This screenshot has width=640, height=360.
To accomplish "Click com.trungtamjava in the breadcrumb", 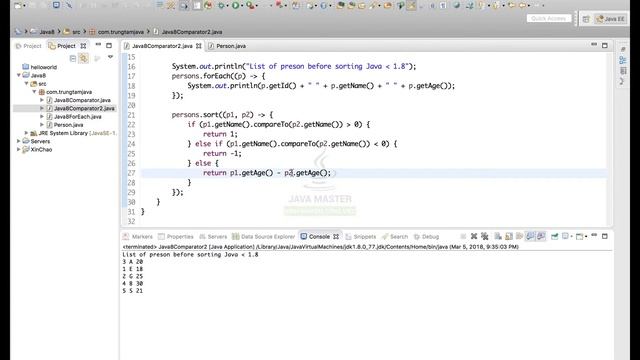I will [120, 31].
